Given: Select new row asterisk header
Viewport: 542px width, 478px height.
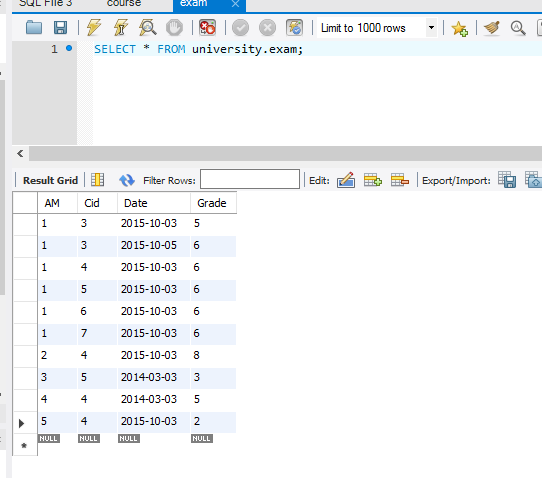Looking at the screenshot, I should [25, 445].
